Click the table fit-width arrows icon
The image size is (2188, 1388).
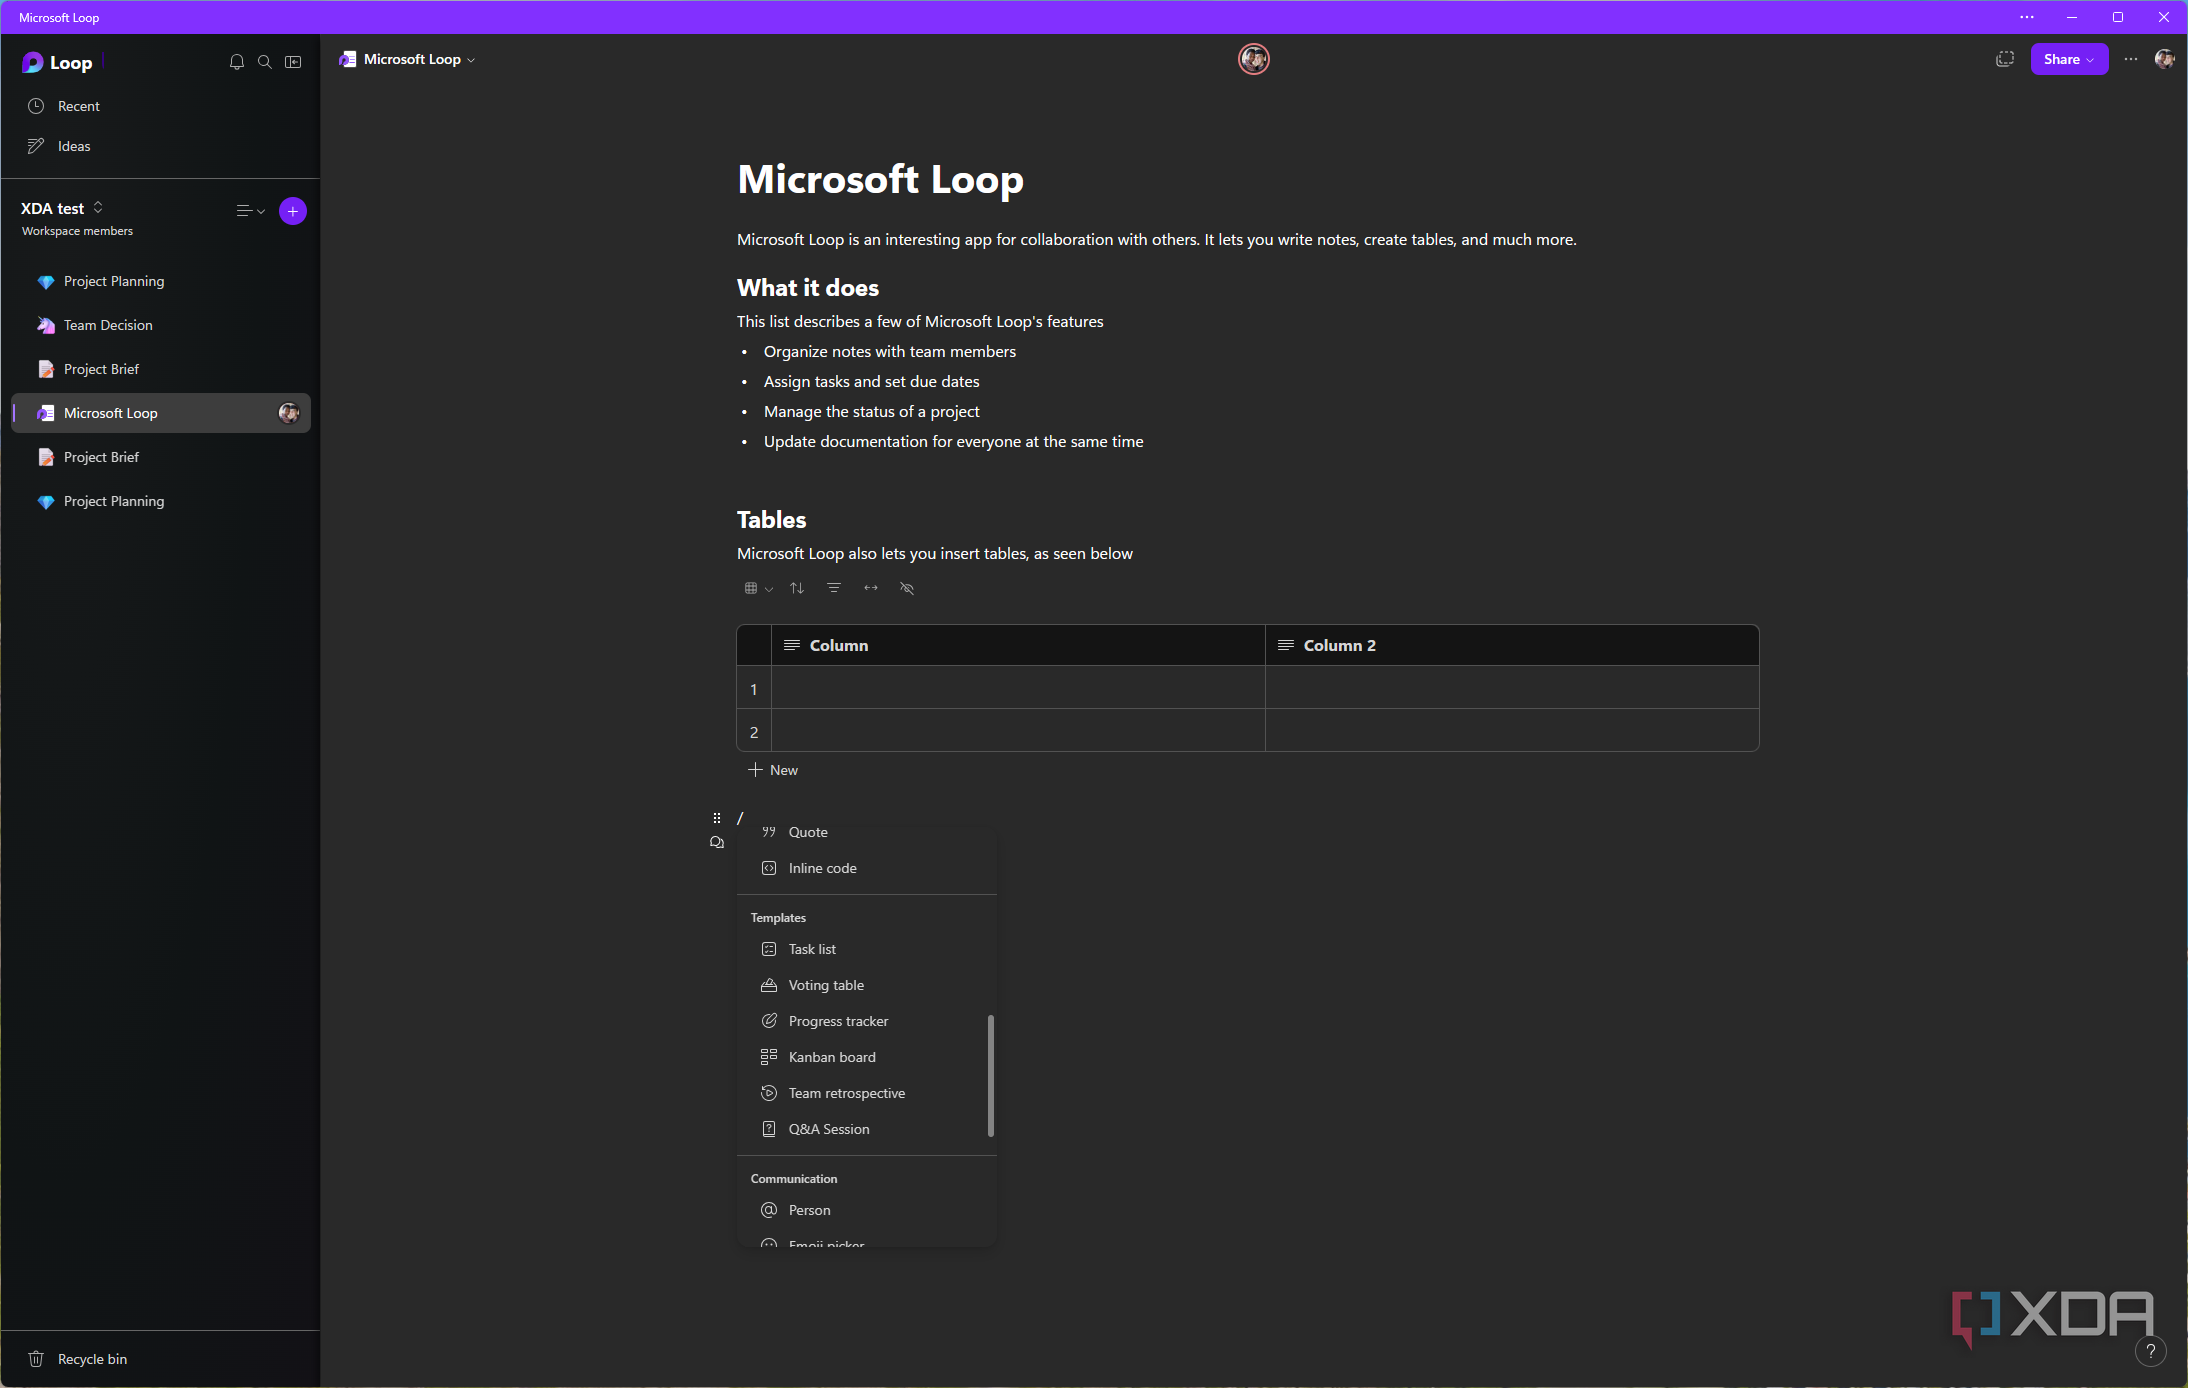[871, 588]
